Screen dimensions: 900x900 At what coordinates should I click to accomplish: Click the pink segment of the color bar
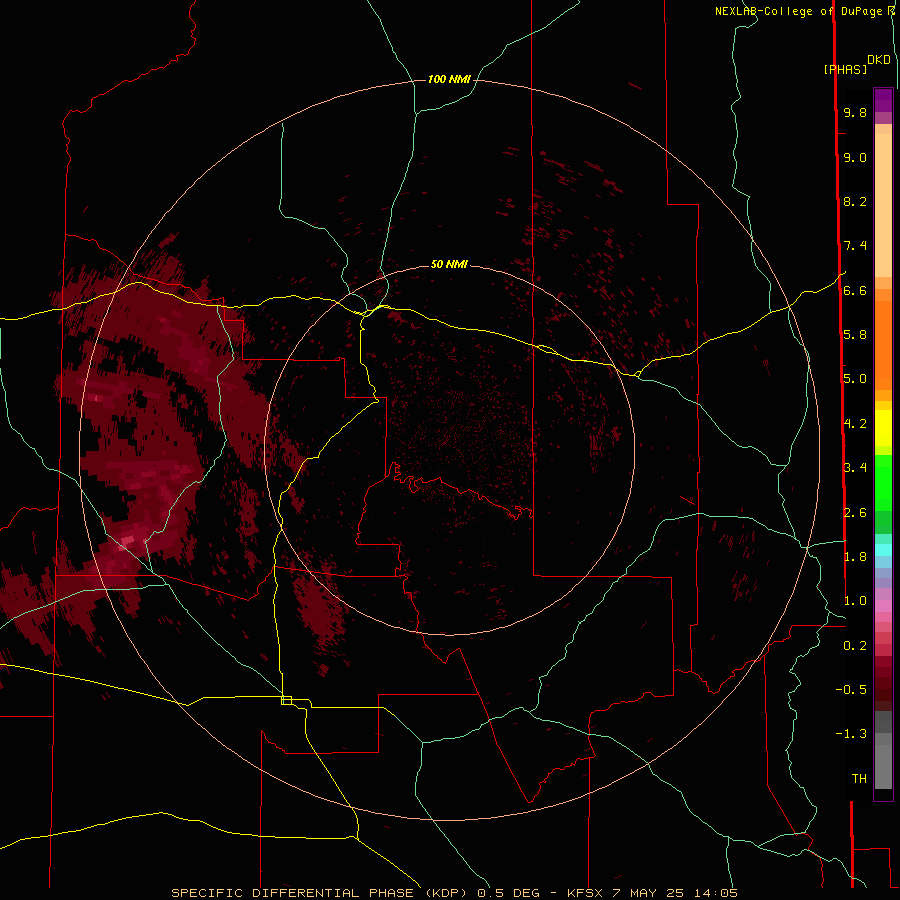point(883,606)
